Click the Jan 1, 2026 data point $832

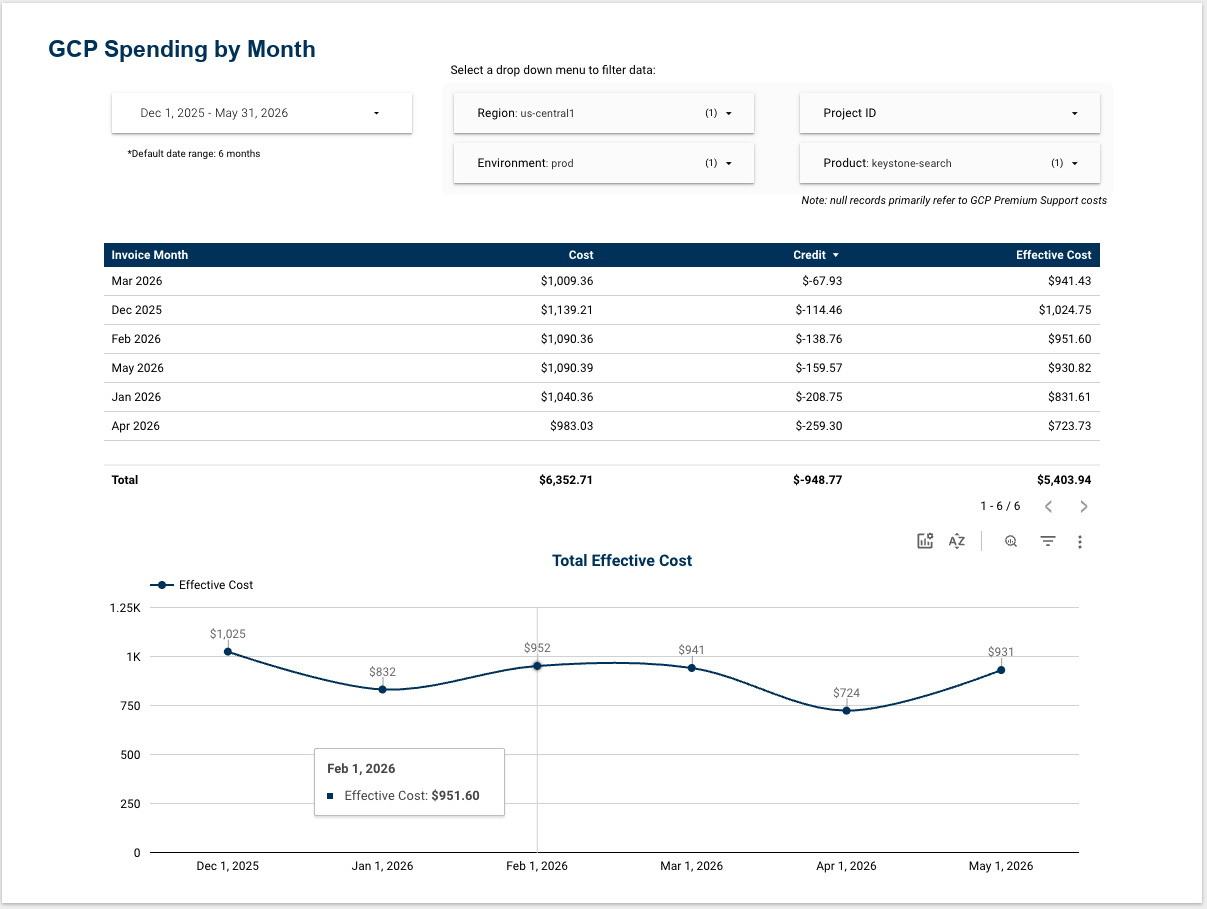(382, 689)
